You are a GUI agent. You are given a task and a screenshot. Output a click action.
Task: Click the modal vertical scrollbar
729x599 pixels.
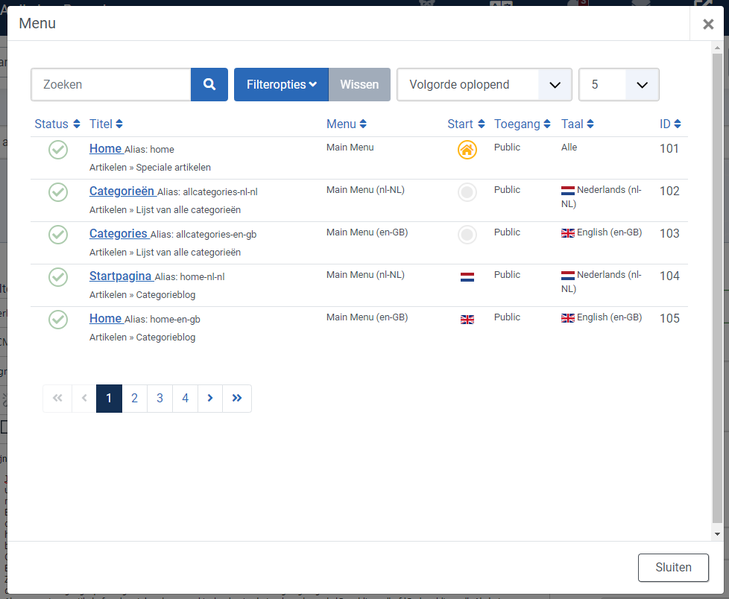(x=717, y=288)
